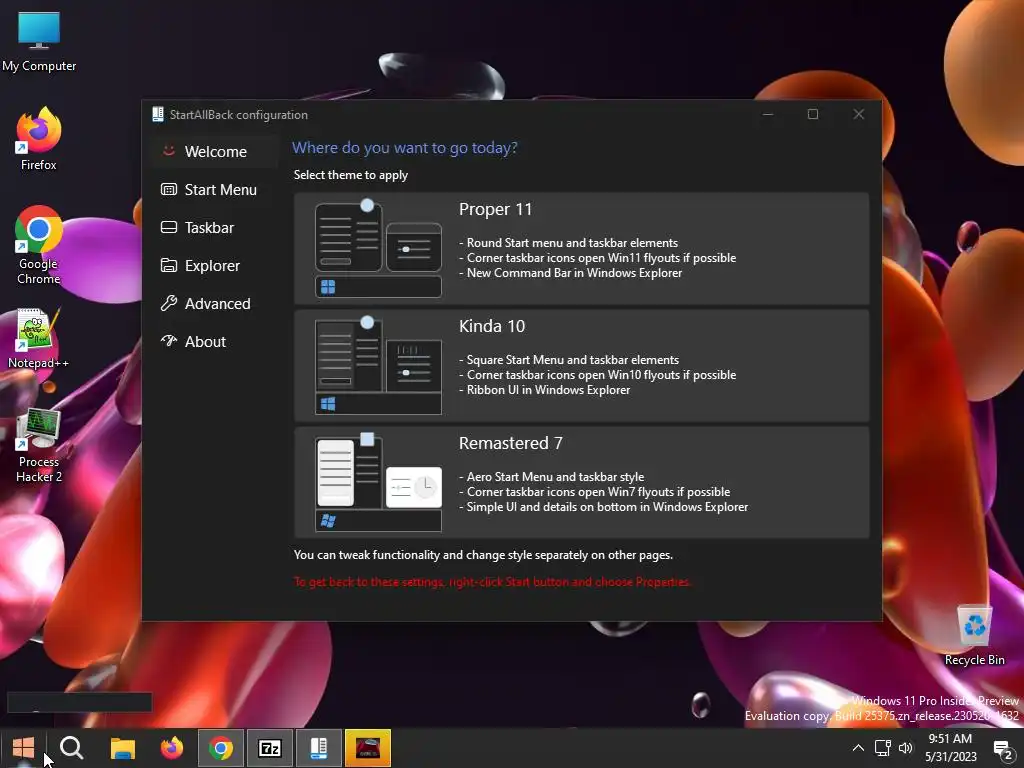Switch to StartAllBack taskbar button
Screen dimensions: 1024x768
[319, 748]
